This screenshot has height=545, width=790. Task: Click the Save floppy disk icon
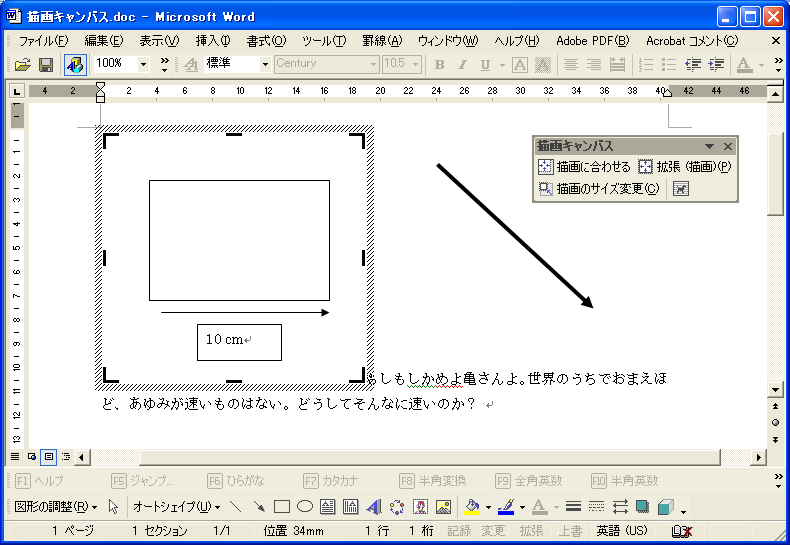(x=46, y=64)
